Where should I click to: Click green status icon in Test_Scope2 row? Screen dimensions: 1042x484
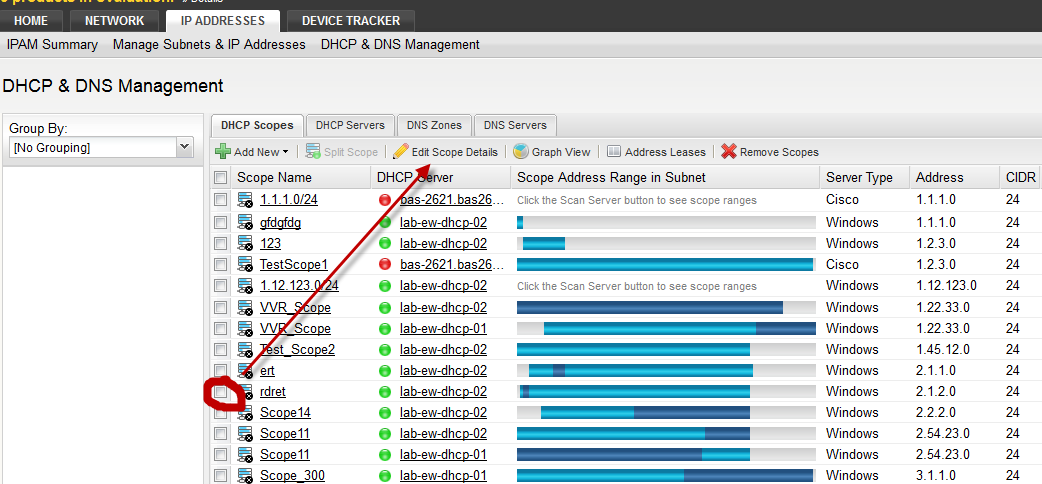coord(385,349)
